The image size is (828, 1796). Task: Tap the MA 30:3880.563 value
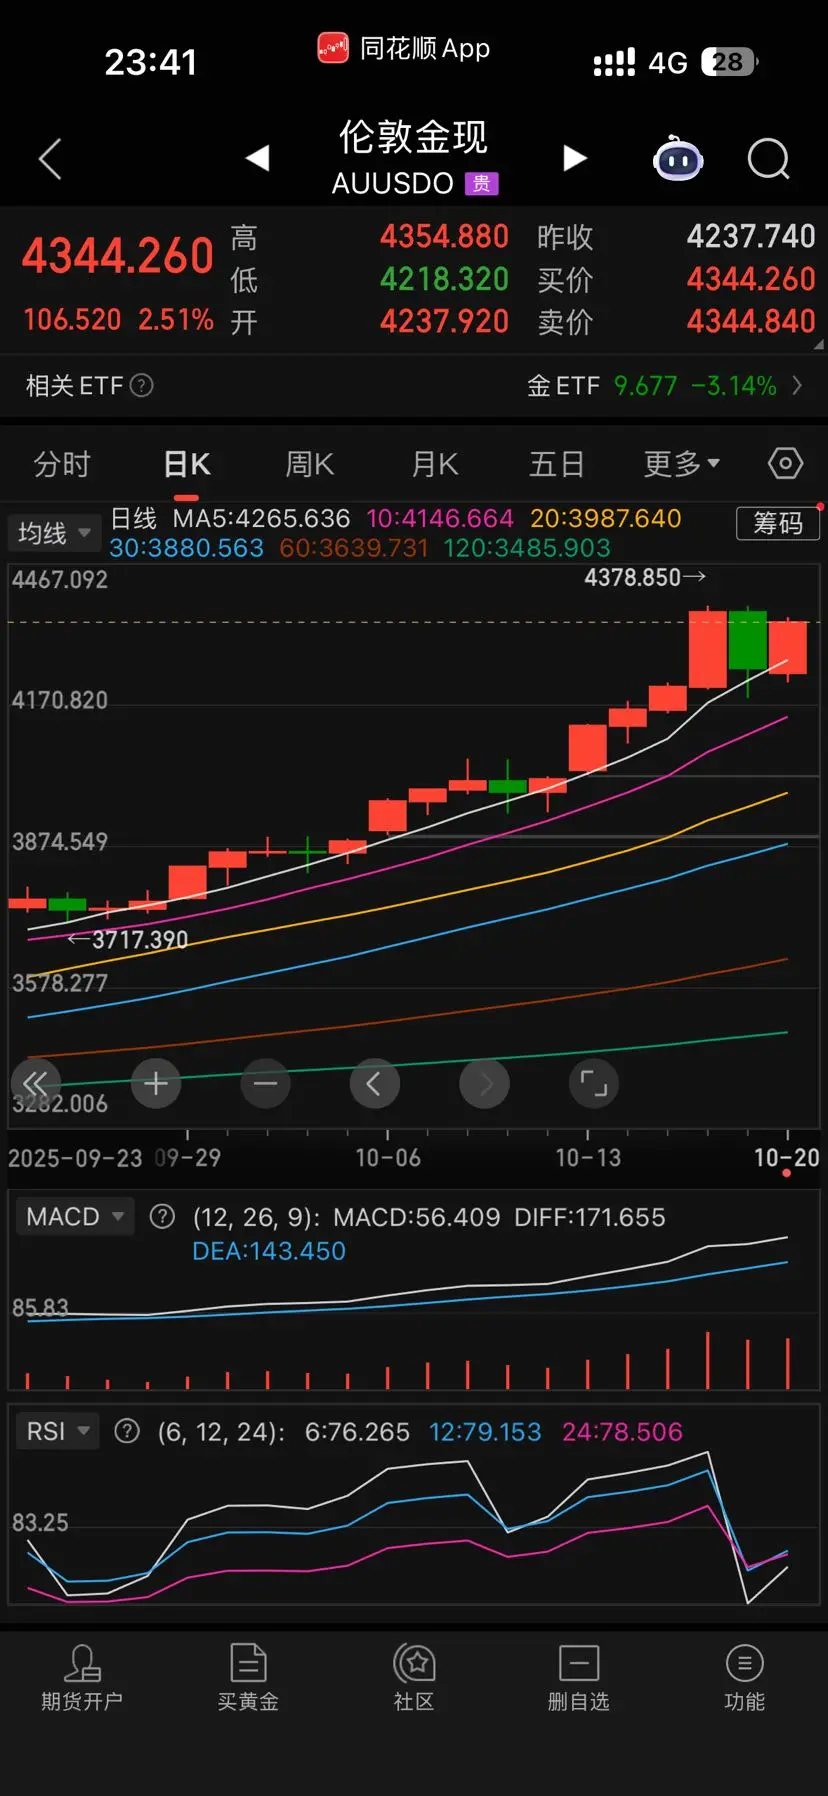[x=186, y=548]
